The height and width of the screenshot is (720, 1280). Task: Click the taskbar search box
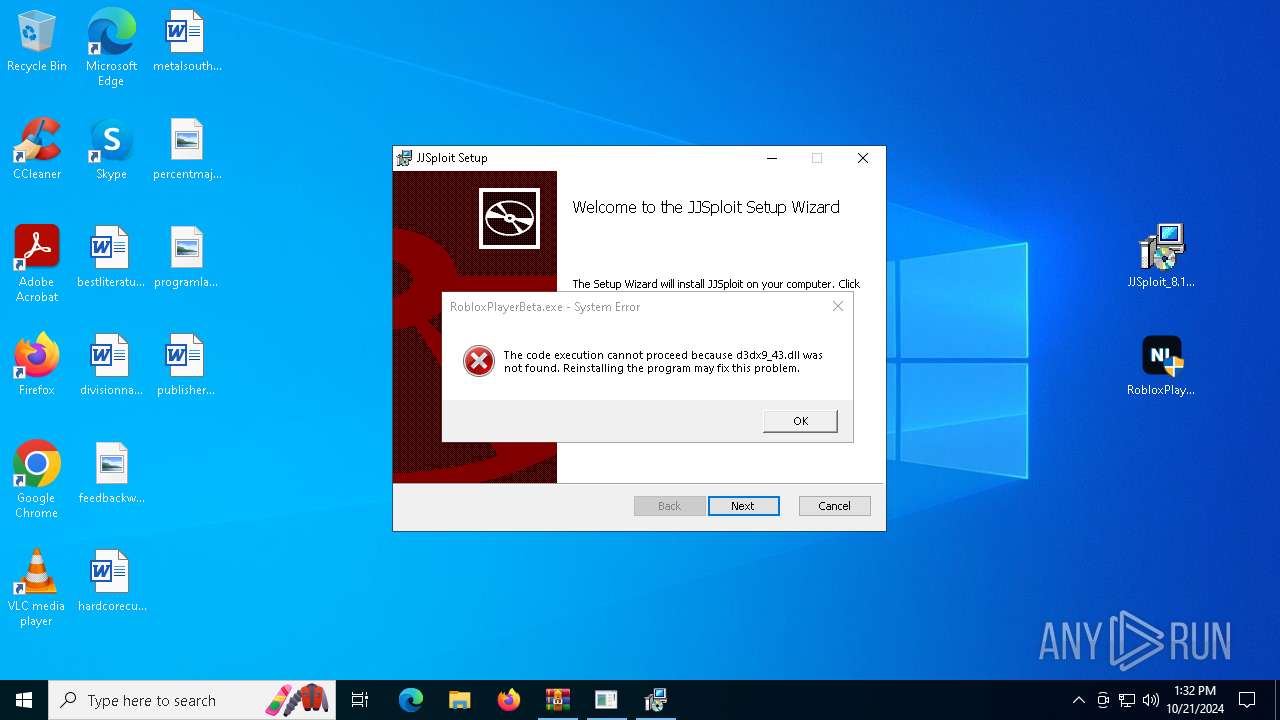click(192, 700)
